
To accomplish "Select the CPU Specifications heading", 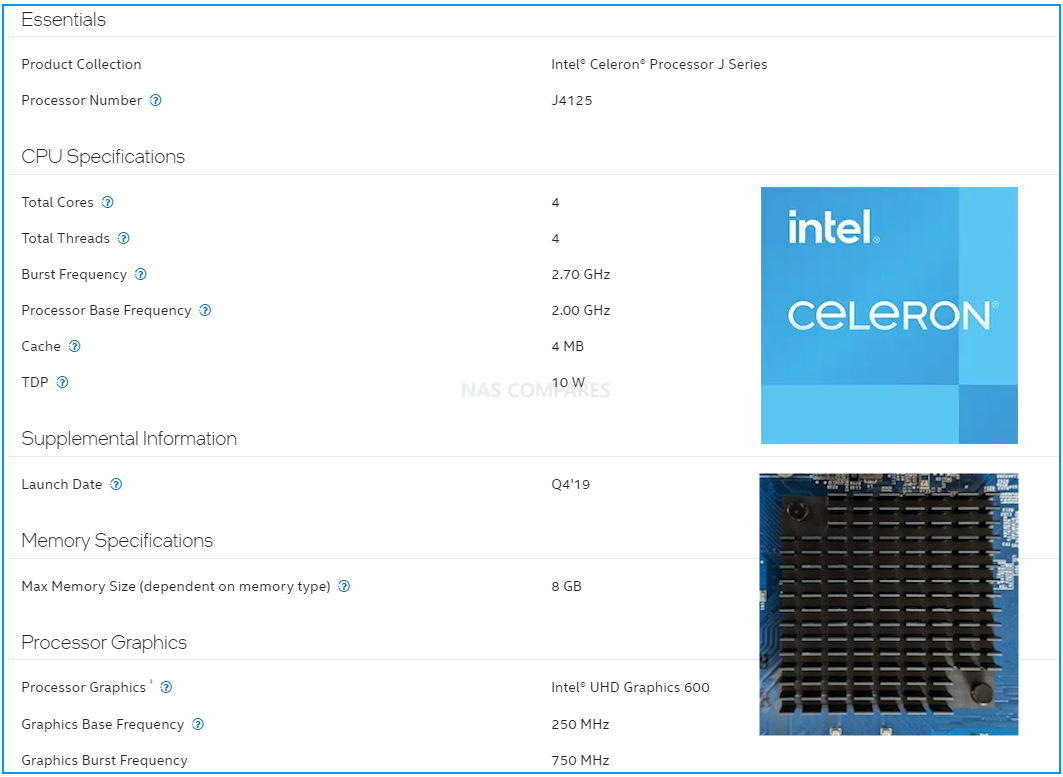I will pyautogui.click(x=103, y=157).
